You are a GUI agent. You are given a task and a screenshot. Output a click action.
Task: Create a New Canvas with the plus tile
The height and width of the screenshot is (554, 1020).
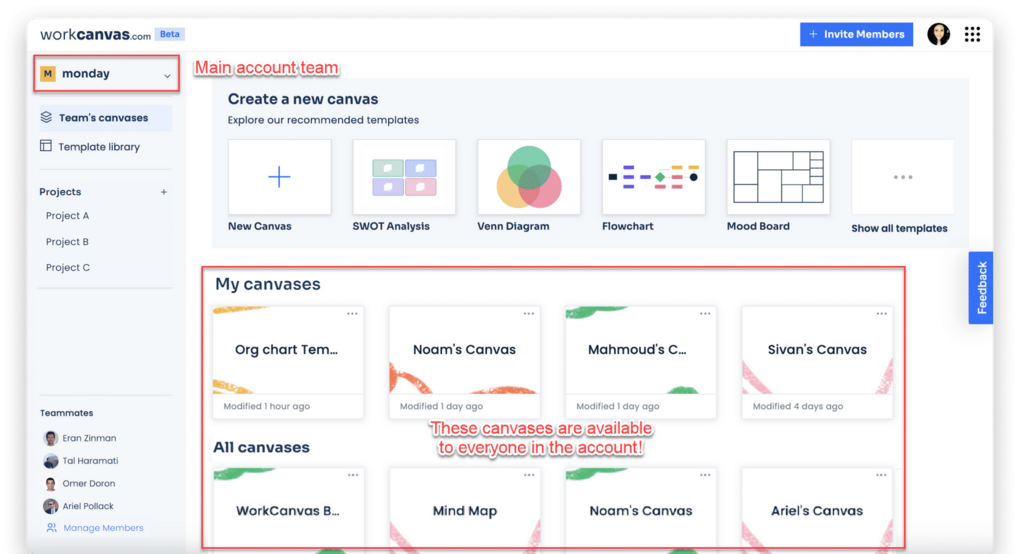280,177
